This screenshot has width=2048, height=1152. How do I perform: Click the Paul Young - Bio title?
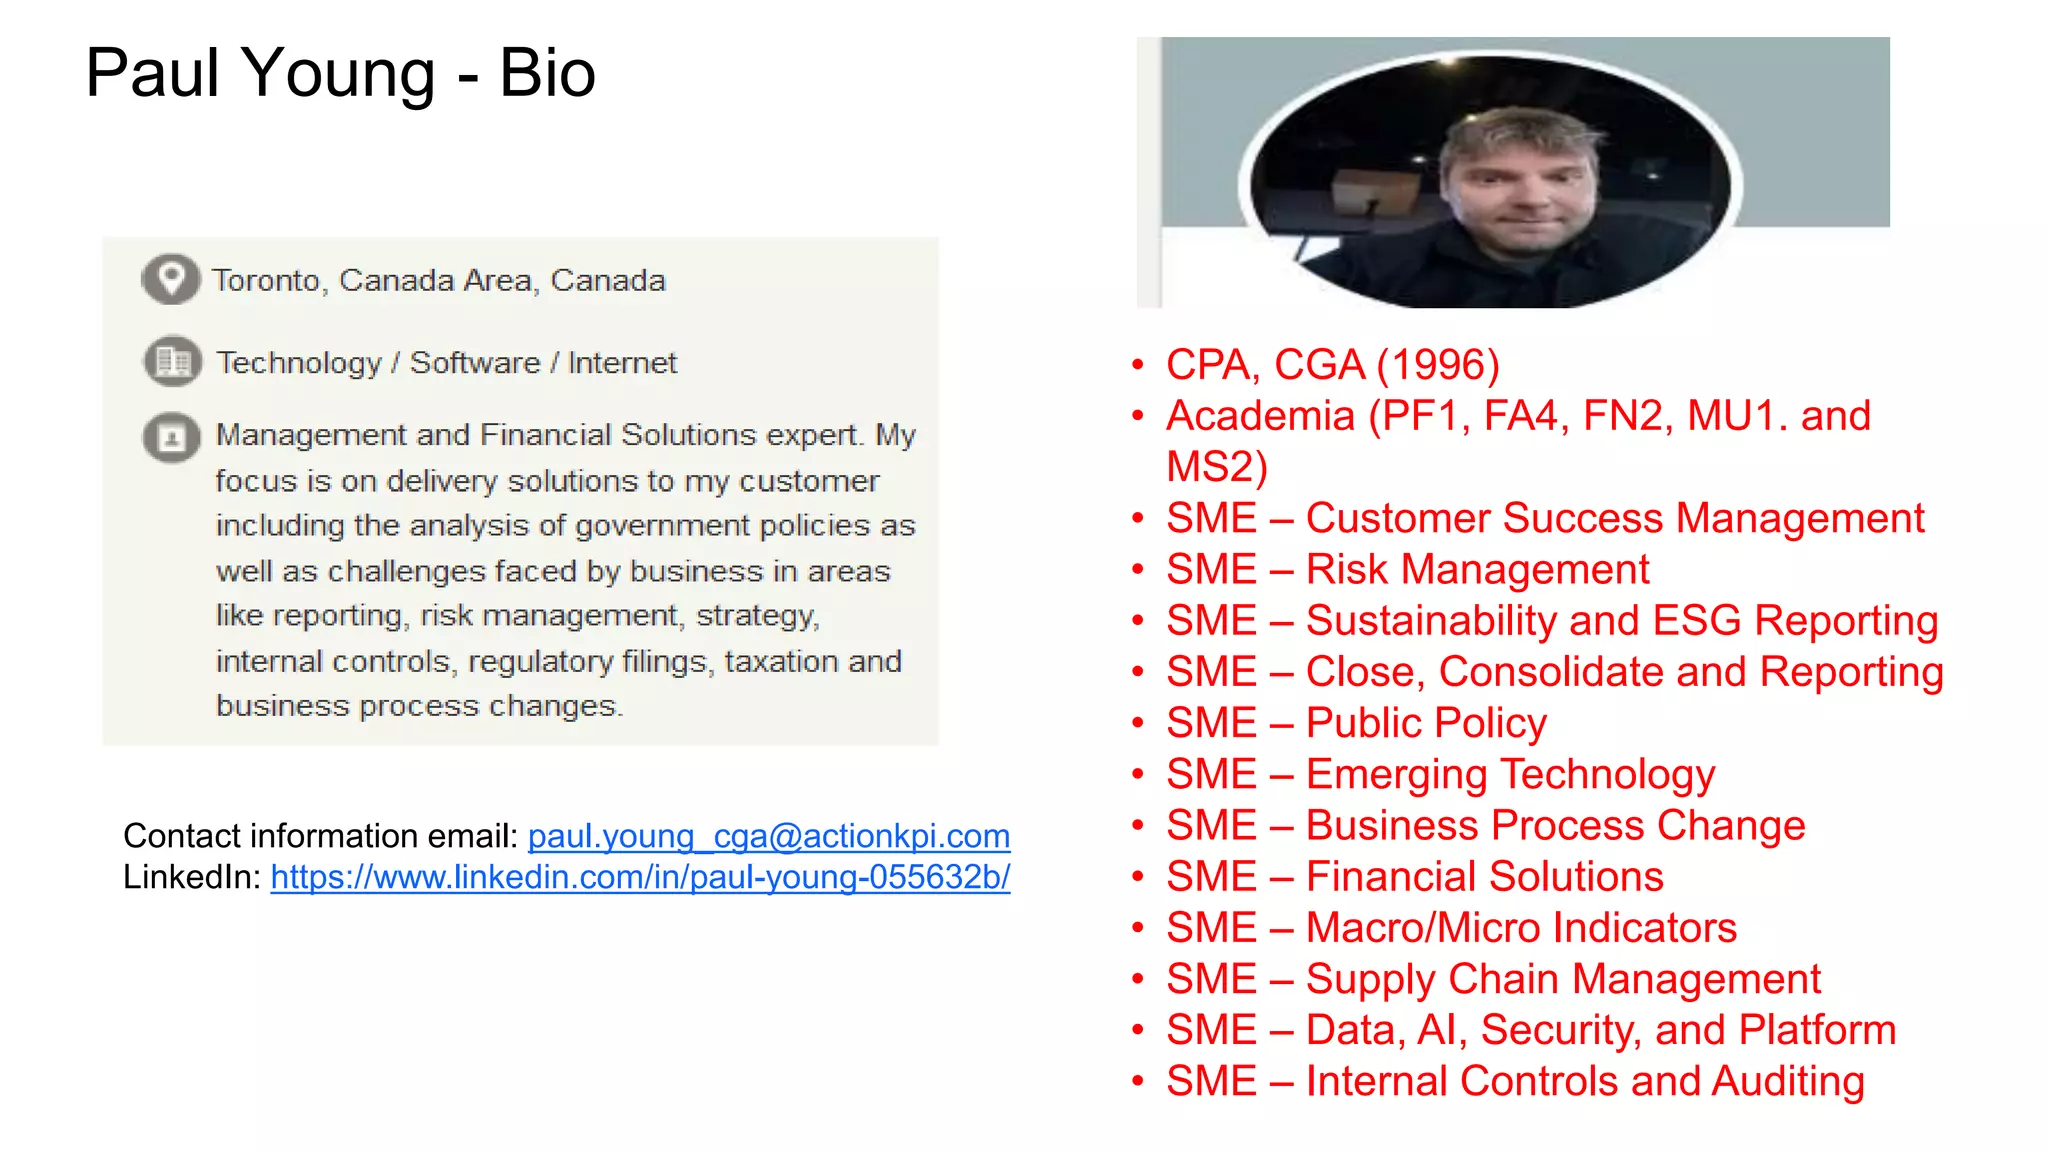click(x=340, y=73)
